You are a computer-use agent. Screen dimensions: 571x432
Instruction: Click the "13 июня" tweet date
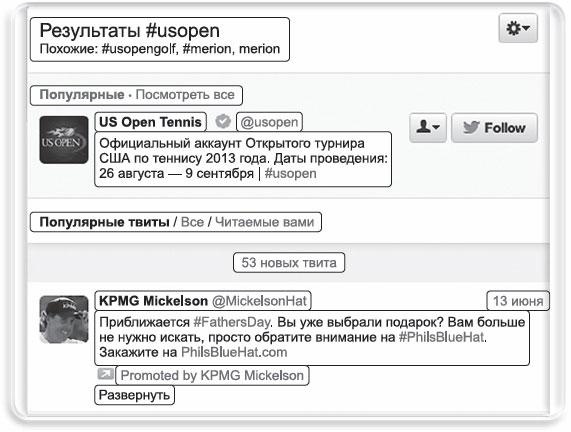tap(518, 301)
